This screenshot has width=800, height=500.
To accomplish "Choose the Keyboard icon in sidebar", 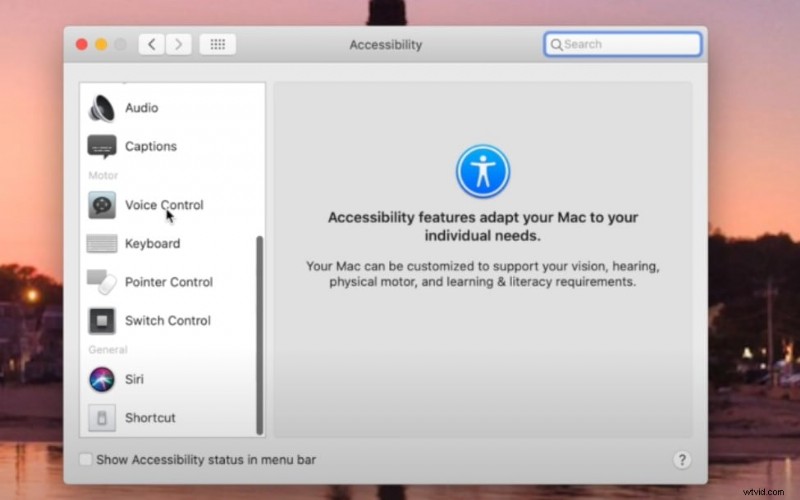I will (x=102, y=243).
